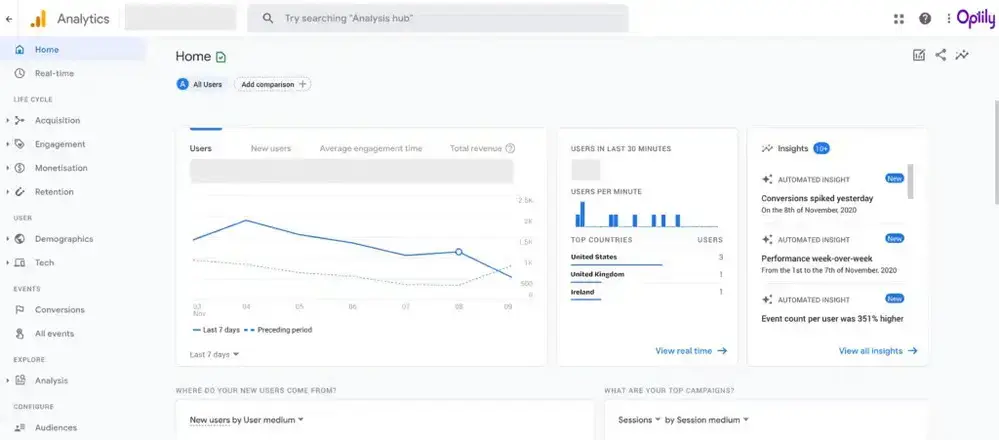Click the Preceding period legend entry
The width and height of the screenshot is (999, 440).
click(x=277, y=330)
